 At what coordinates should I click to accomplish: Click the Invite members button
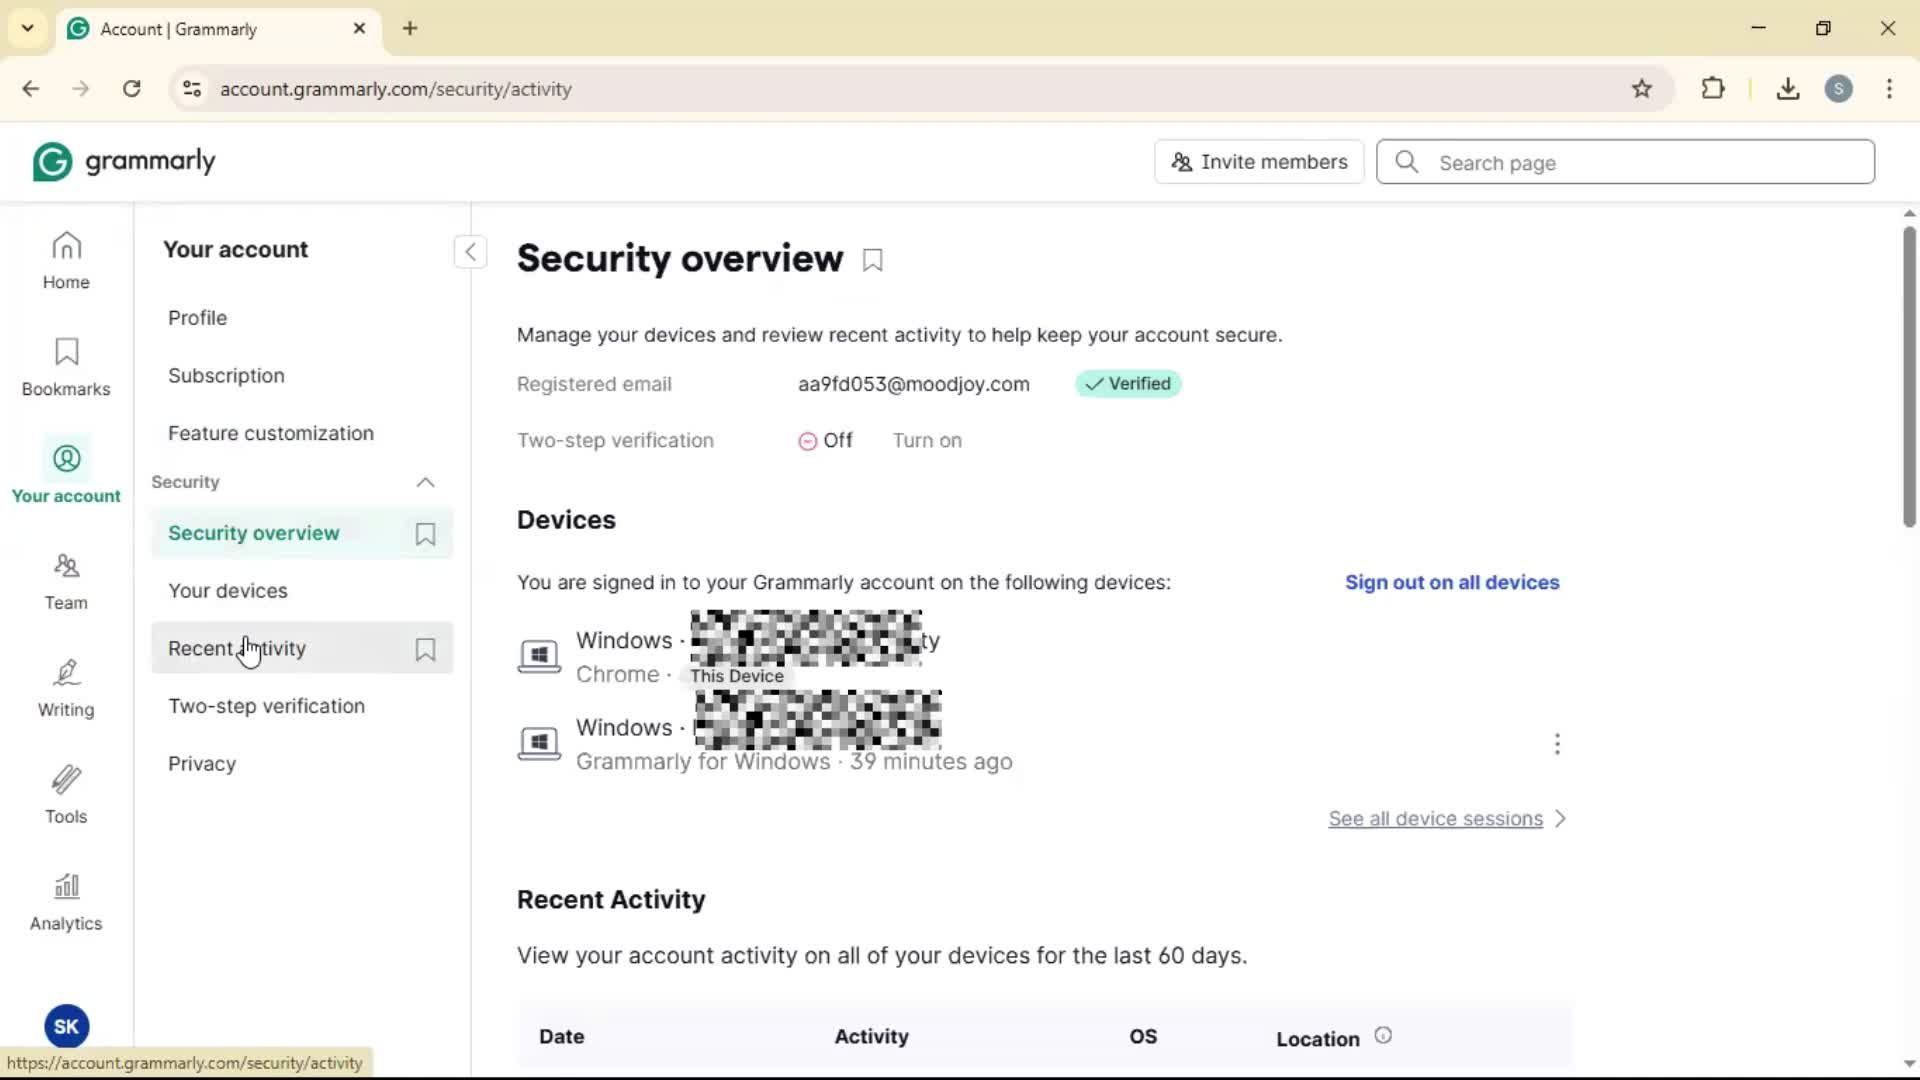click(1259, 162)
